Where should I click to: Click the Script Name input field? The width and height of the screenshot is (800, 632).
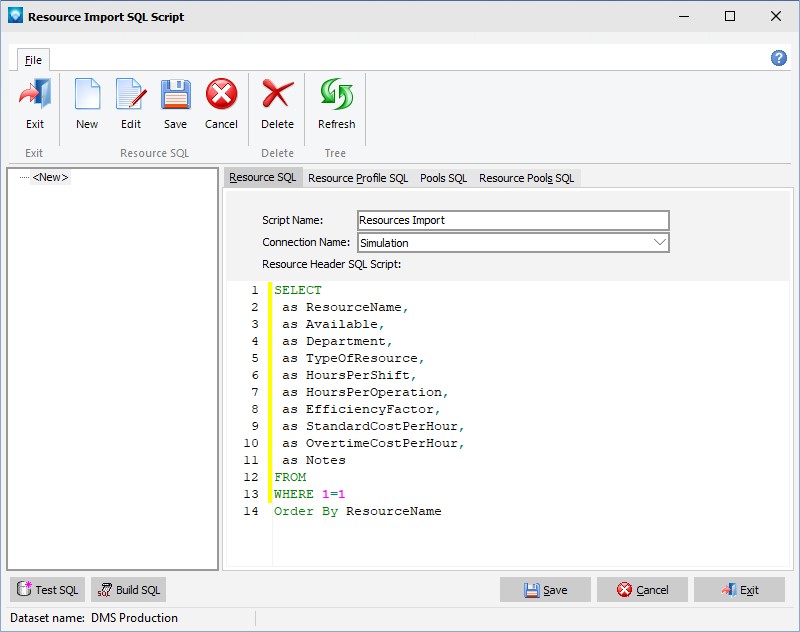513,220
